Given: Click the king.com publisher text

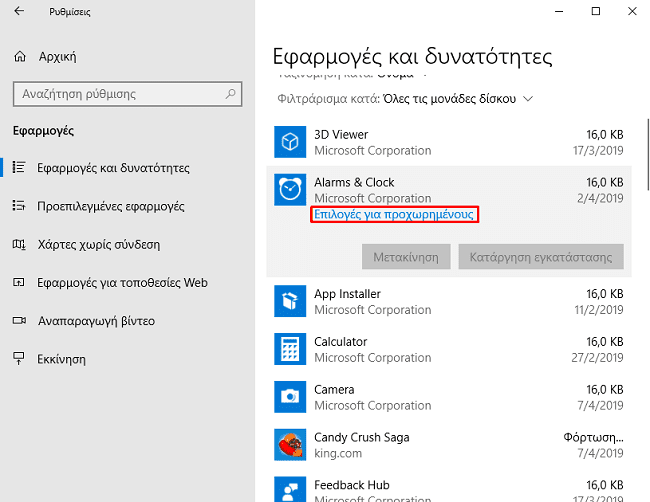Looking at the screenshot, I should point(338,453).
